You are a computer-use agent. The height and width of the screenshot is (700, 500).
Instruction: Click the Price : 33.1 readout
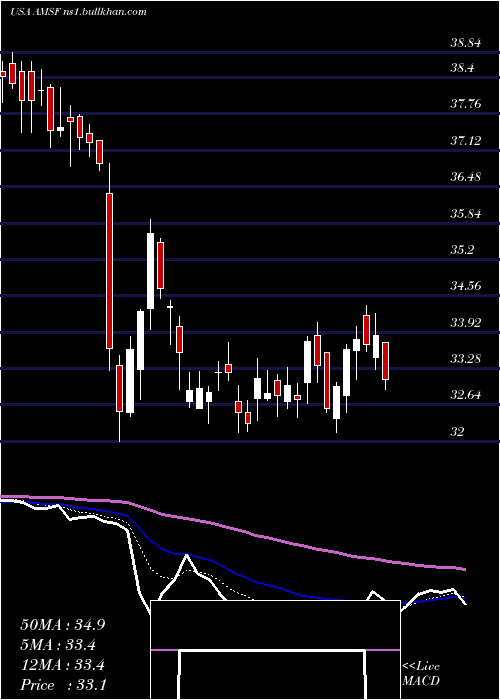pyautogui.click(x=63, y=685)
